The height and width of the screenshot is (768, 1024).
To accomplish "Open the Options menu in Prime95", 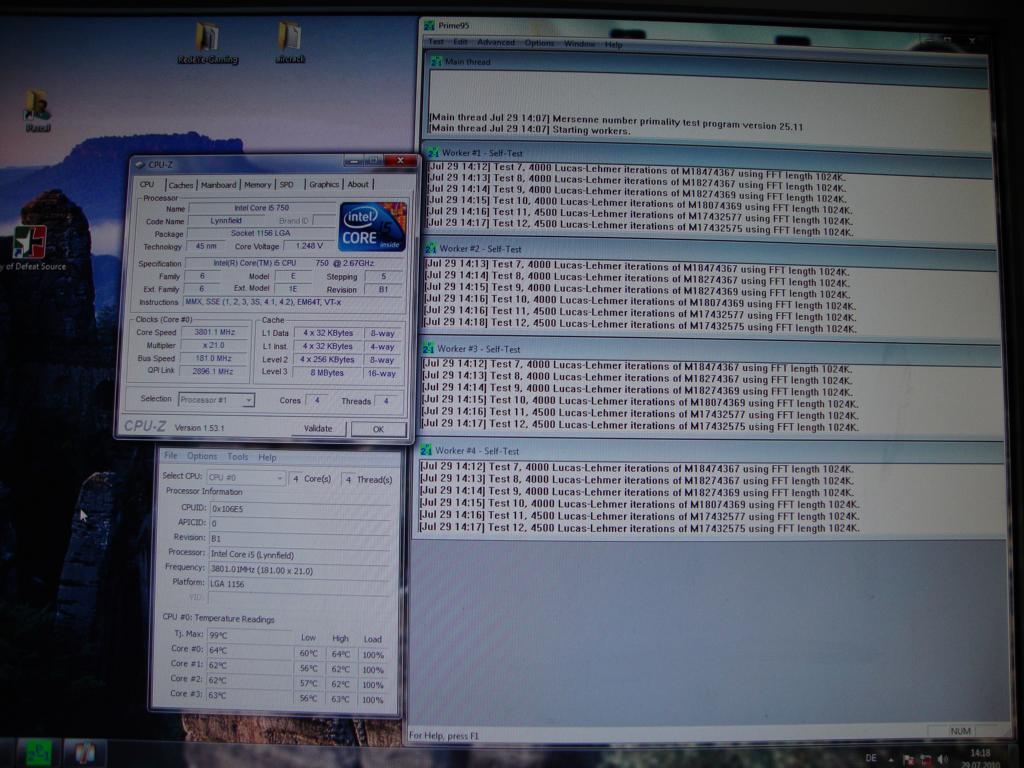I will click(x=539, y=43).
